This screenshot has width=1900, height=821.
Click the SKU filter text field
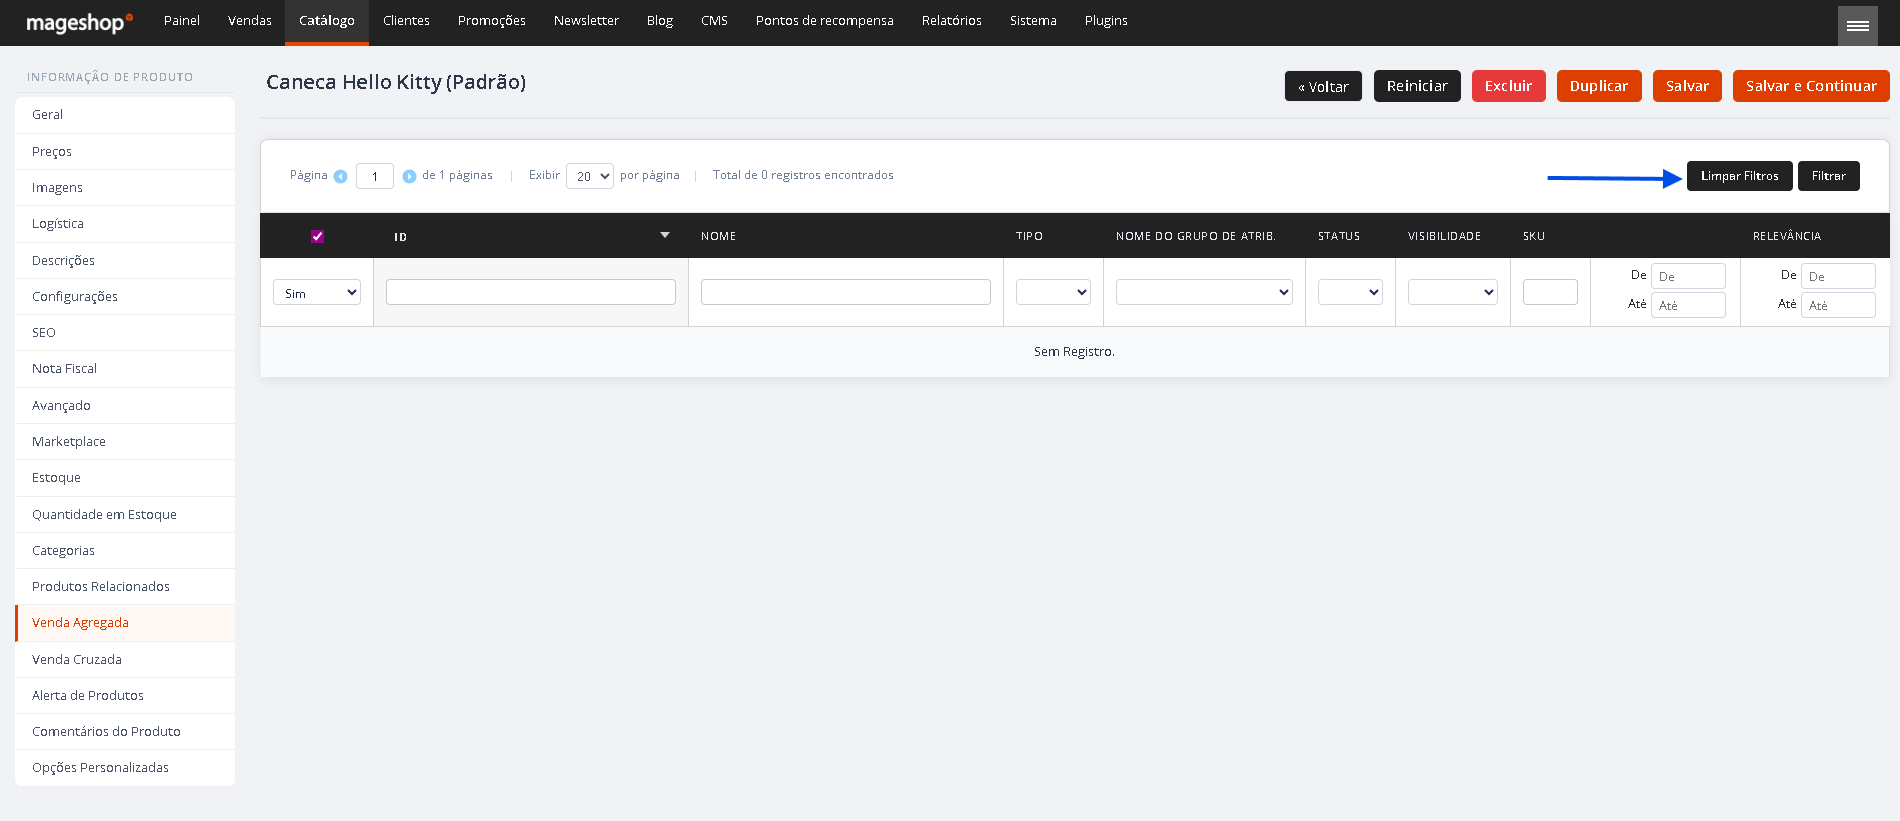click(x=1550, y=292)
